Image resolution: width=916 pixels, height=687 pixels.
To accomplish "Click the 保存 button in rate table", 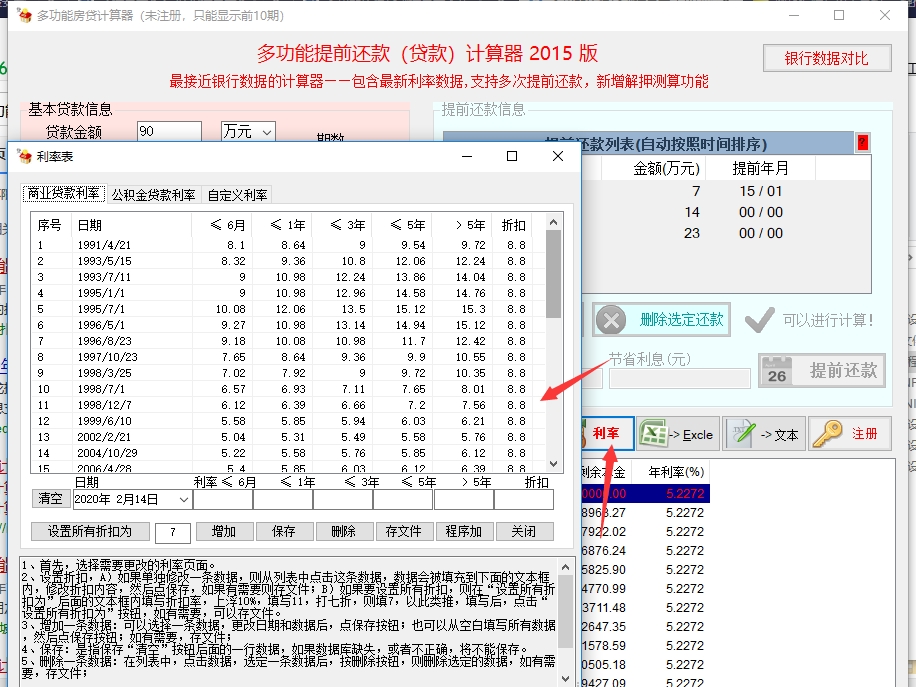I will point(283,532).
